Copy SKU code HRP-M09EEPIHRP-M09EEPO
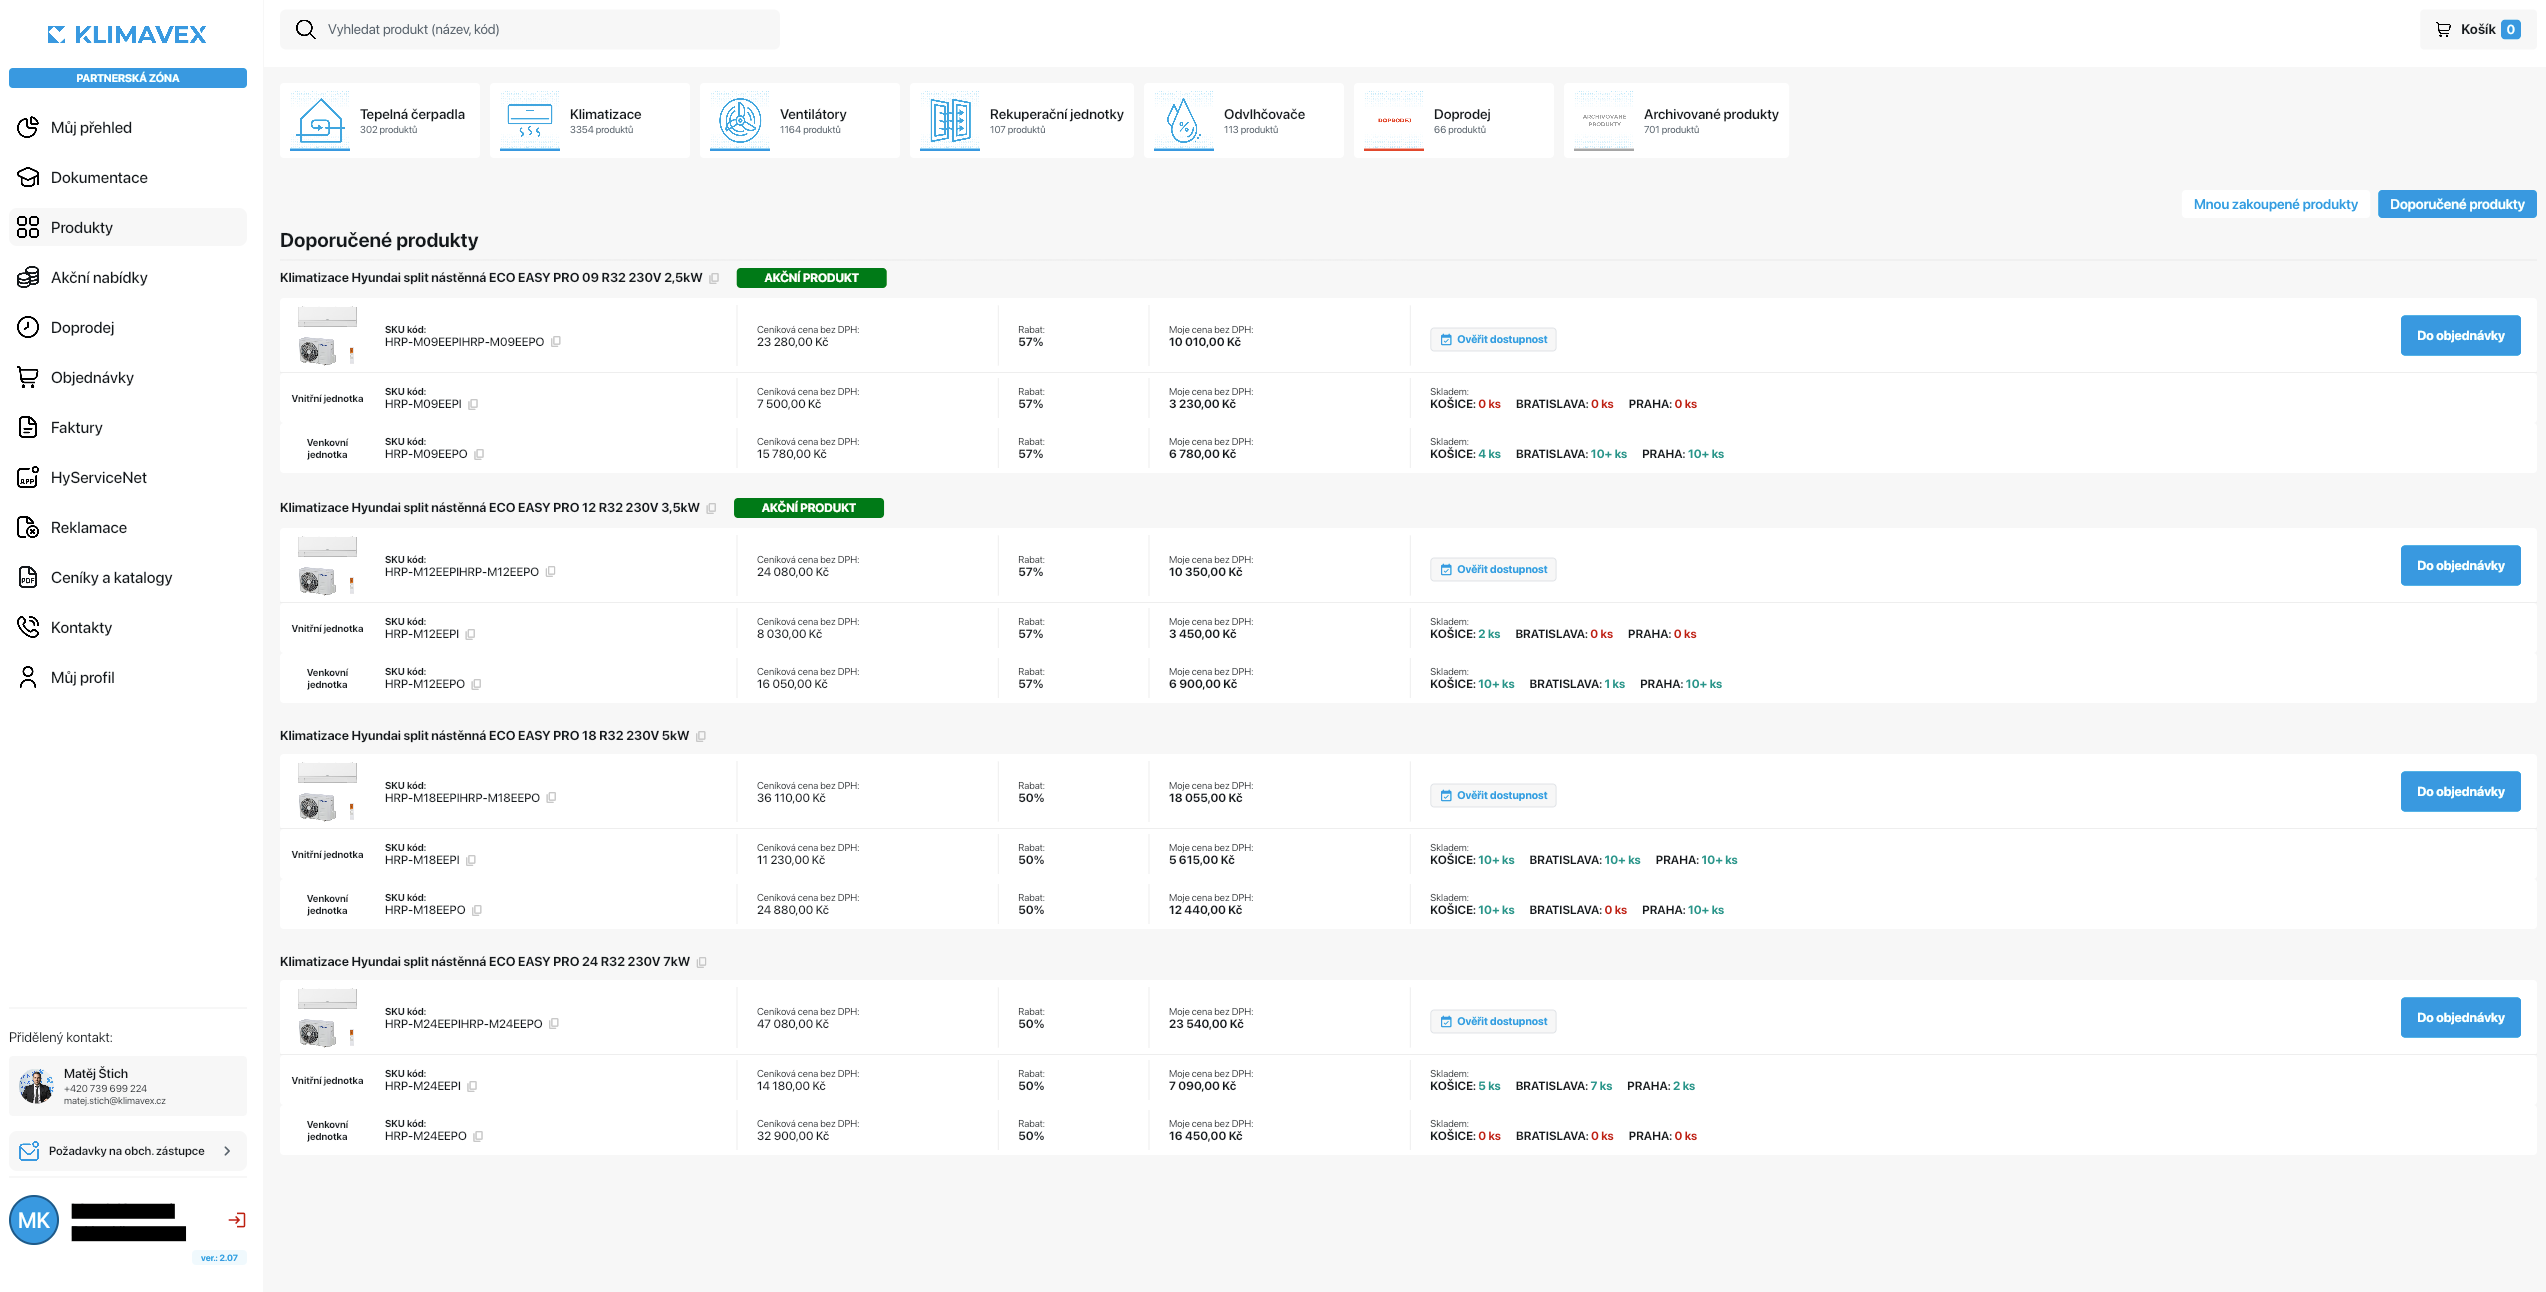2546x1292 pixels. (556, 342)
